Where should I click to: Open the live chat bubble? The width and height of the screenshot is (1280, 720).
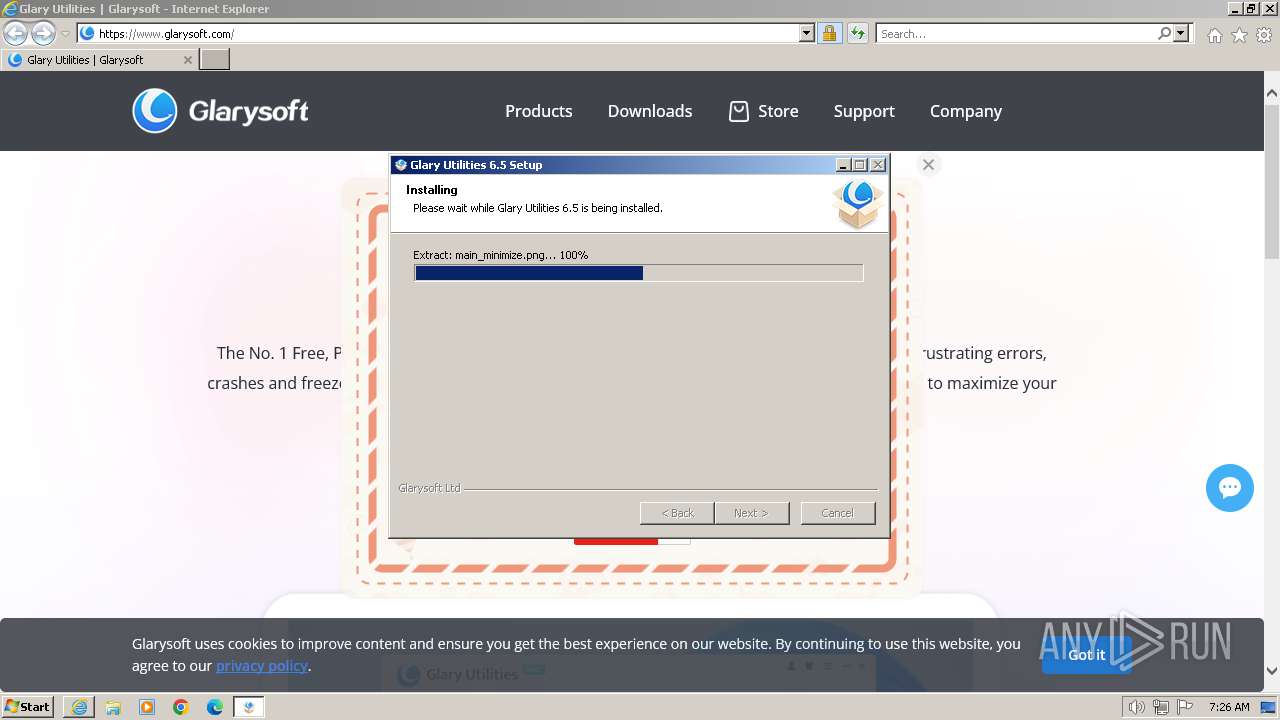click(1230, 488)
